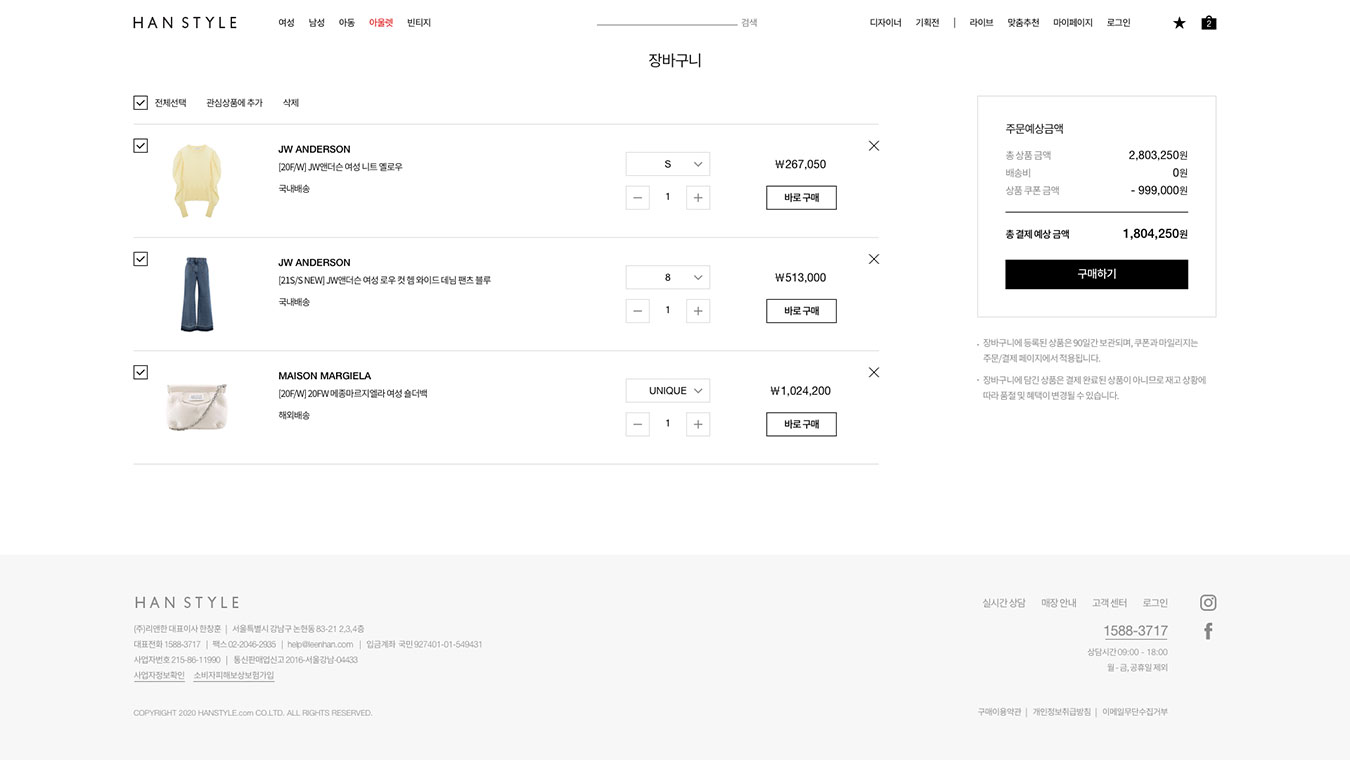Open the 빈티지 category menu
The width and height of the screenshot is (1350, 760).
[x=419, y=23]
